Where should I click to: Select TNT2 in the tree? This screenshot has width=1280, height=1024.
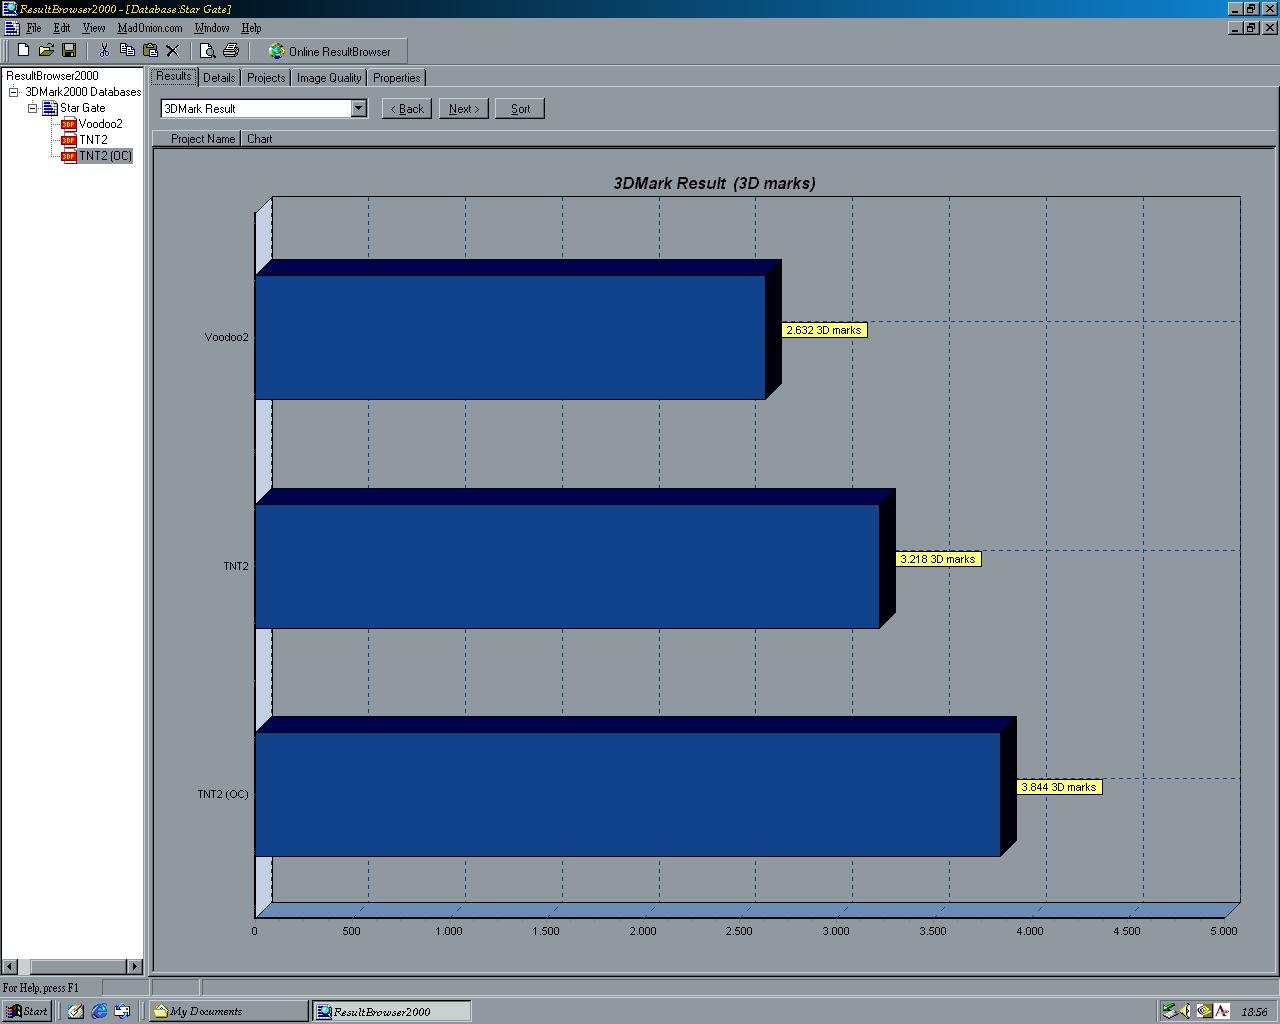pos(93,140)
